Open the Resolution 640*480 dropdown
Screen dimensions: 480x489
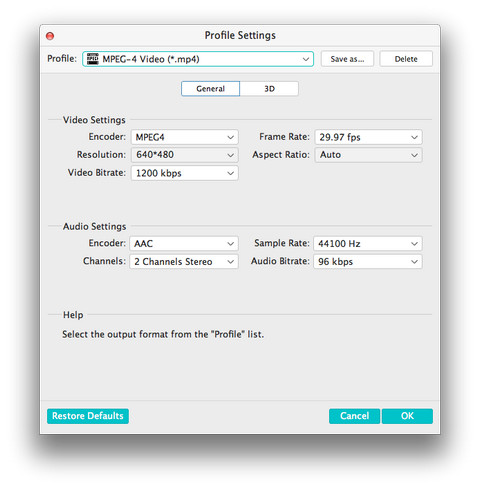(x=185, y=155)
